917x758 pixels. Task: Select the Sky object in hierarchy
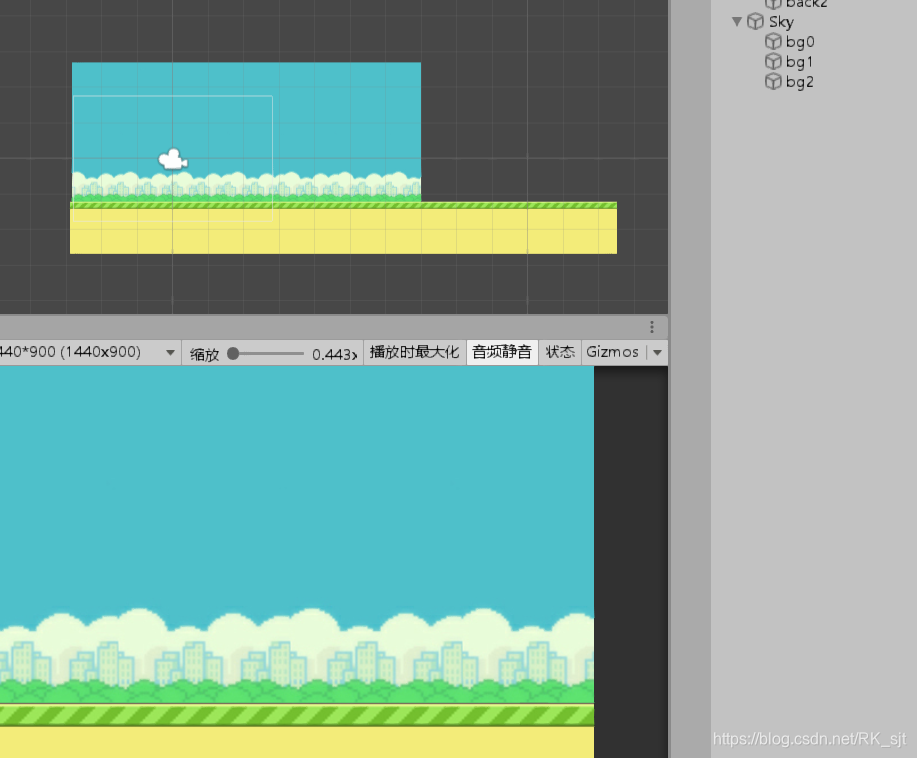(781, 22)
